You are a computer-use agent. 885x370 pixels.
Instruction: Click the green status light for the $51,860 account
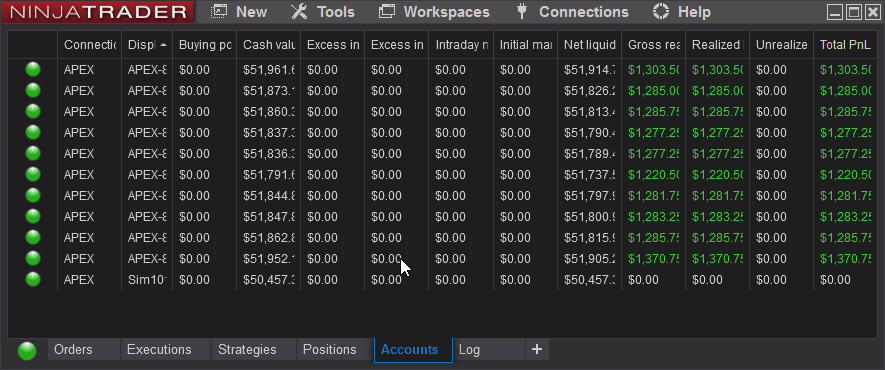tap(33, 111)
